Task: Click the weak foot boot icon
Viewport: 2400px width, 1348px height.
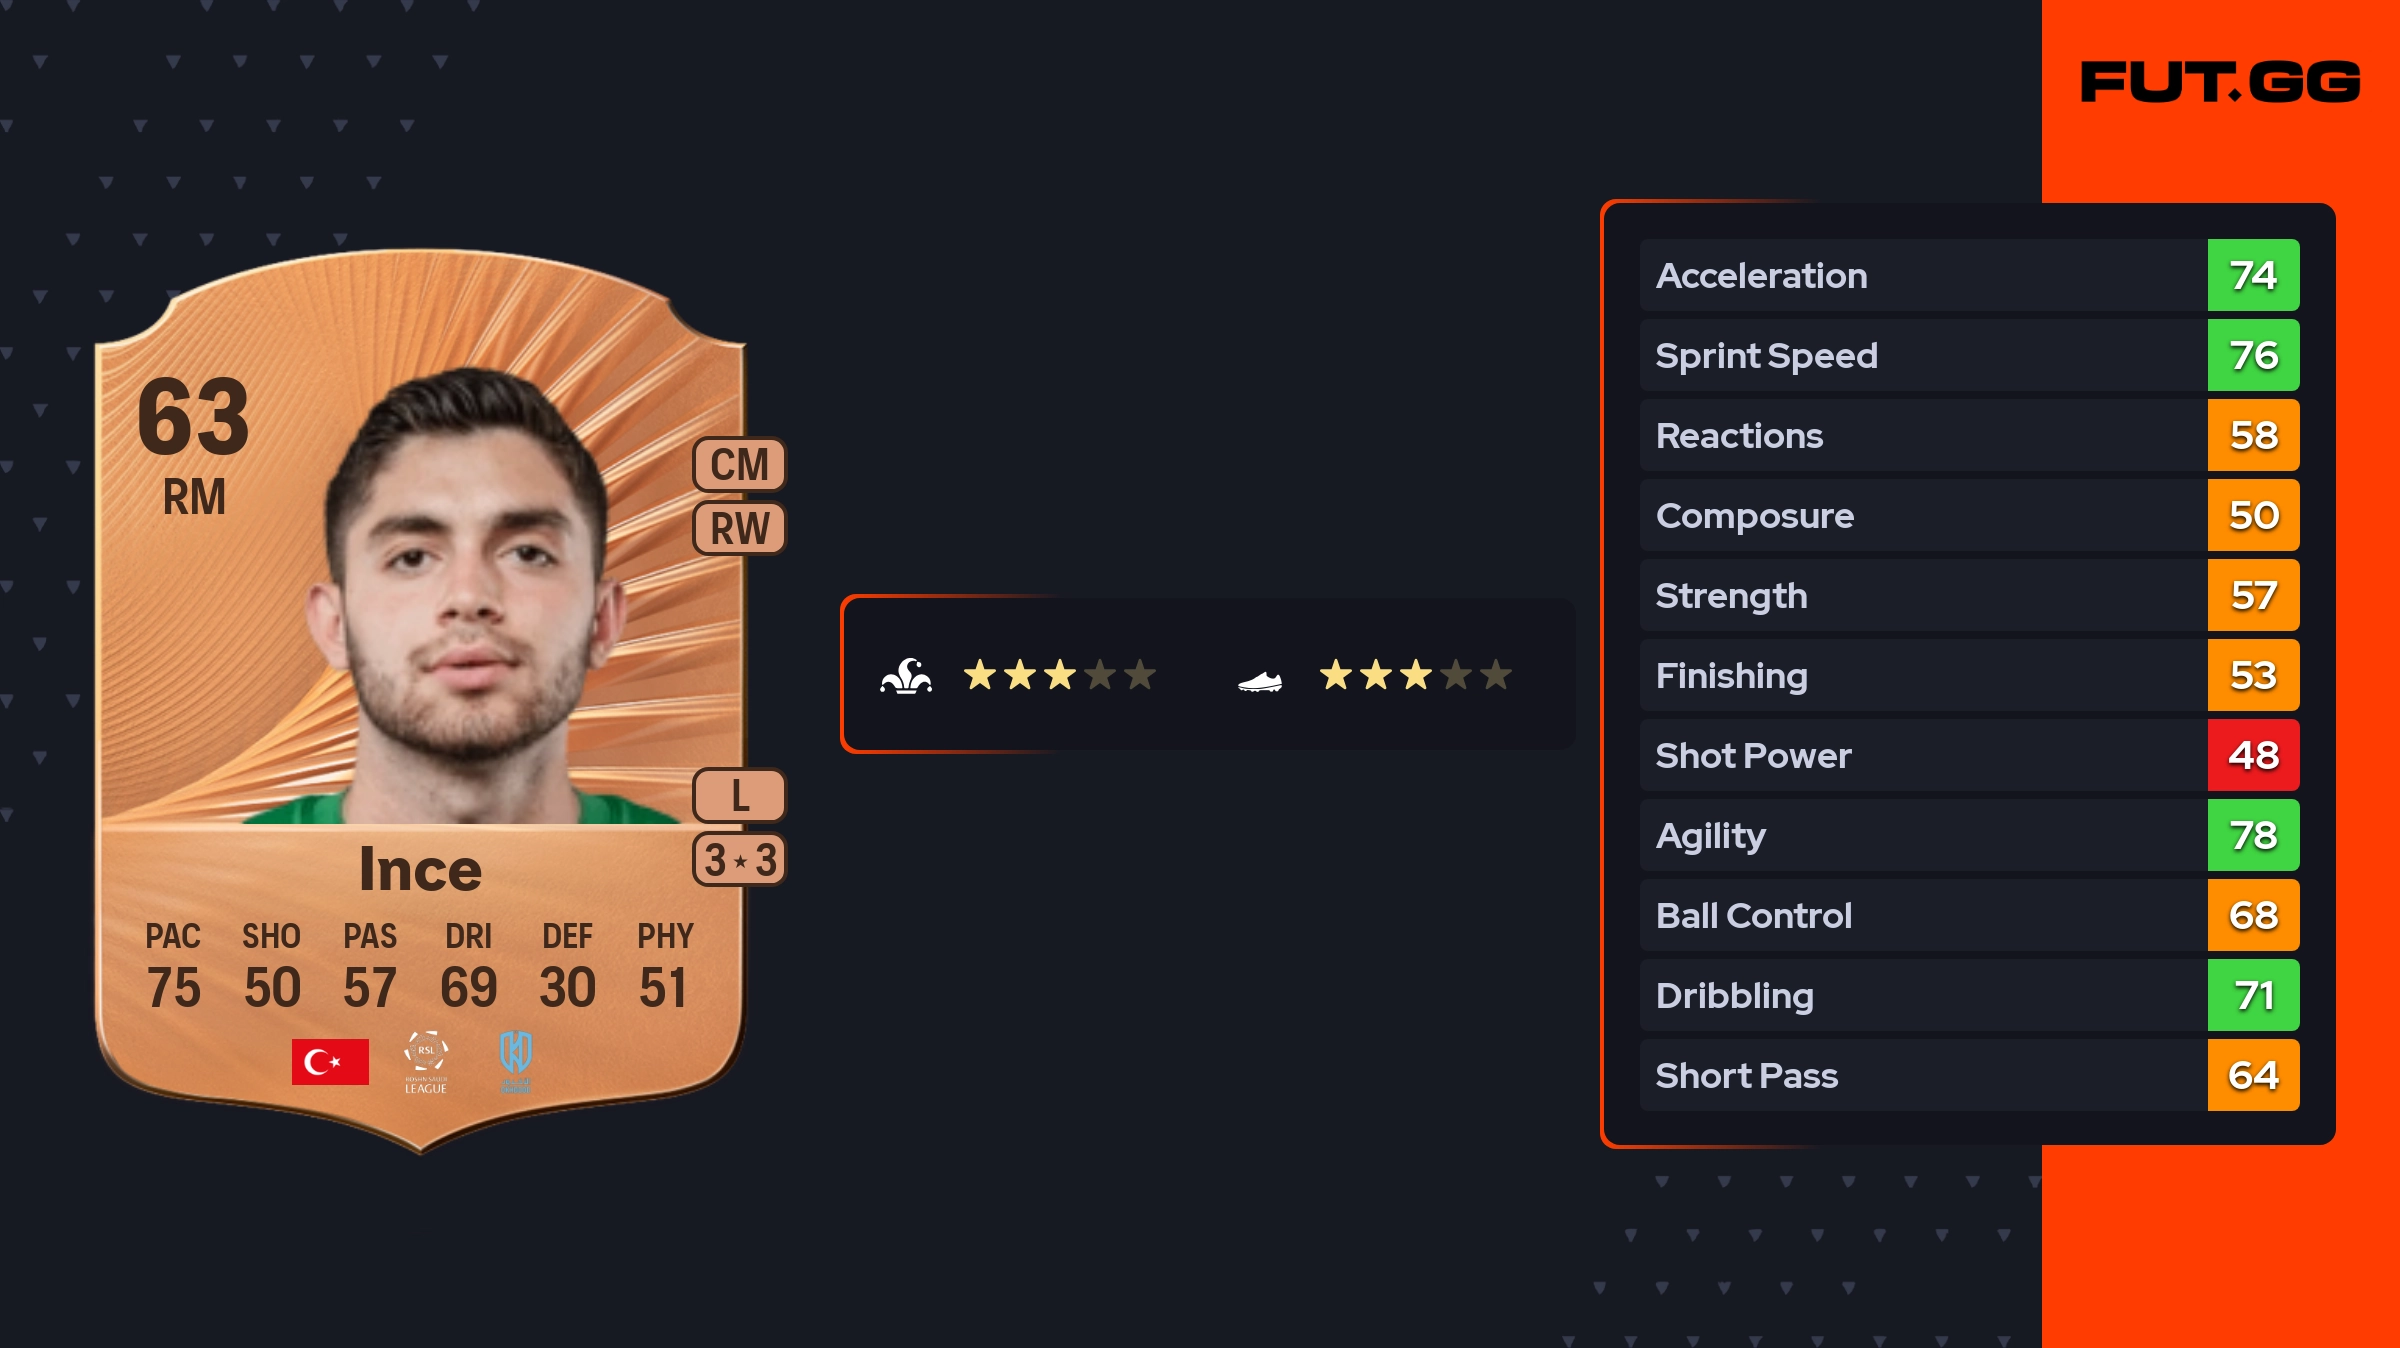Action: [1259, 680]
